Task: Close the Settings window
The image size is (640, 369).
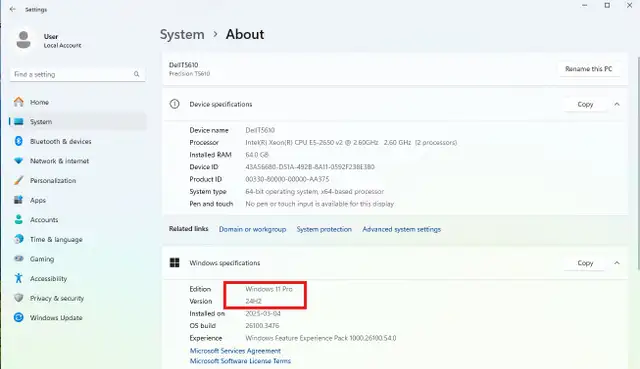Action: [629, 6]
